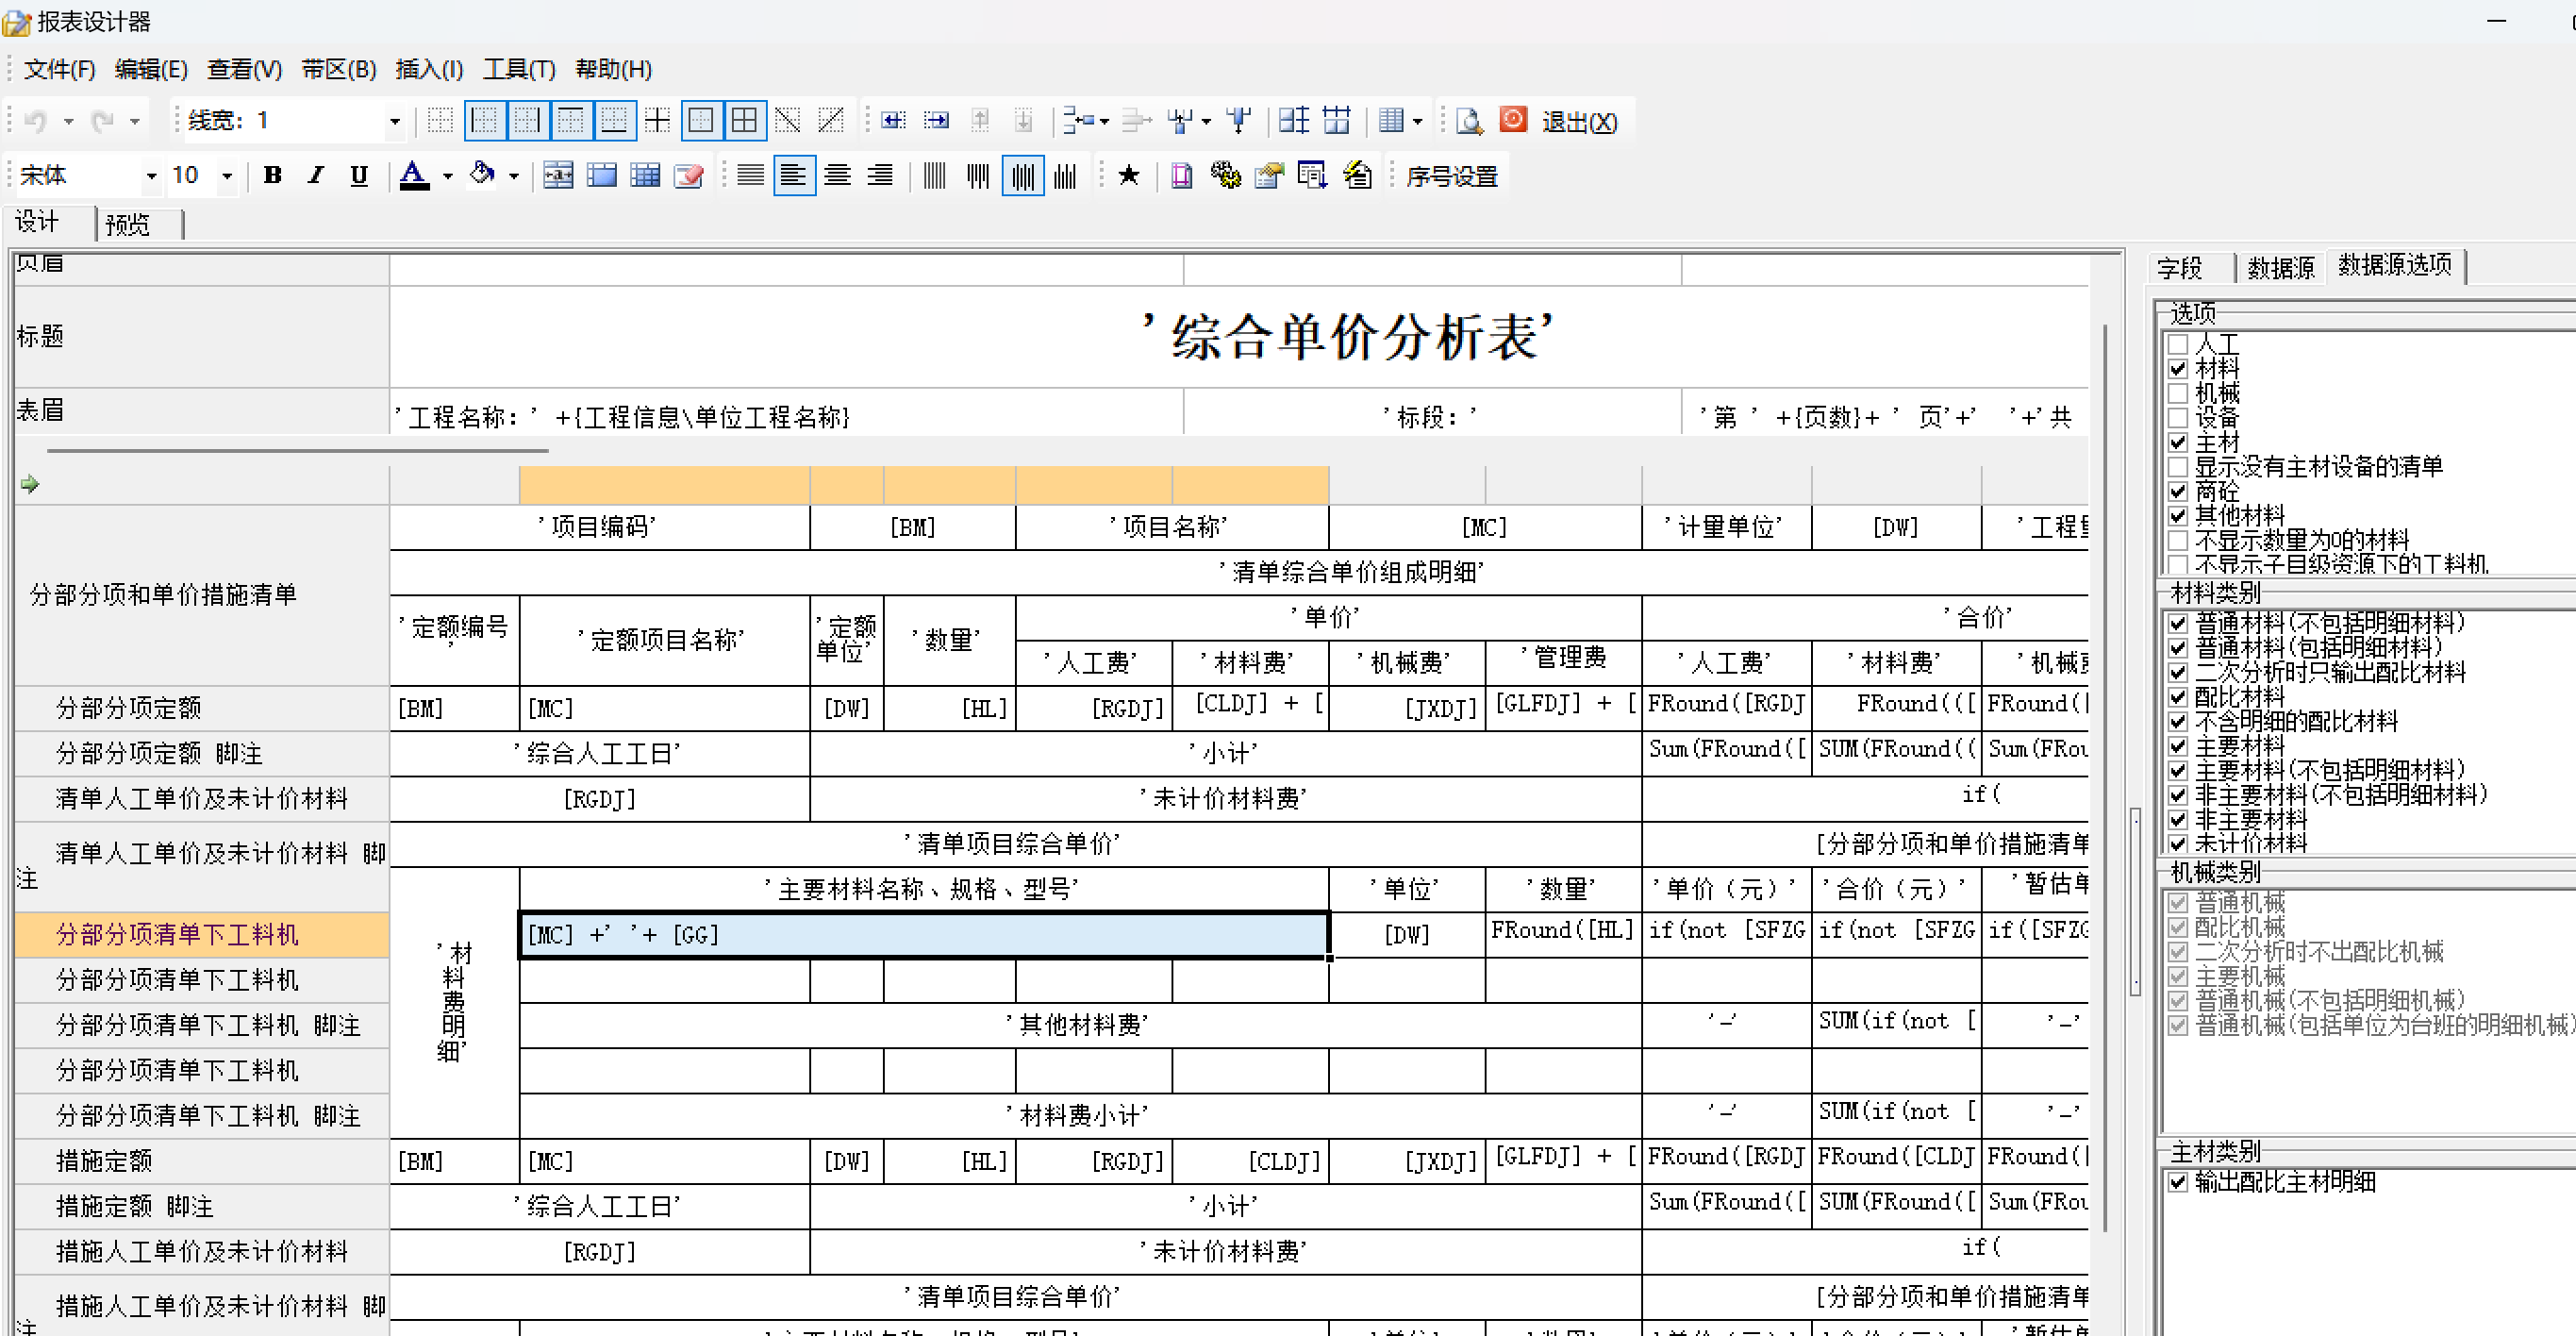The image size is (2576, 1336).
Task: Select the highlighted 分部分项清单下工料机 band row
Action: click(x=202, y=935)
